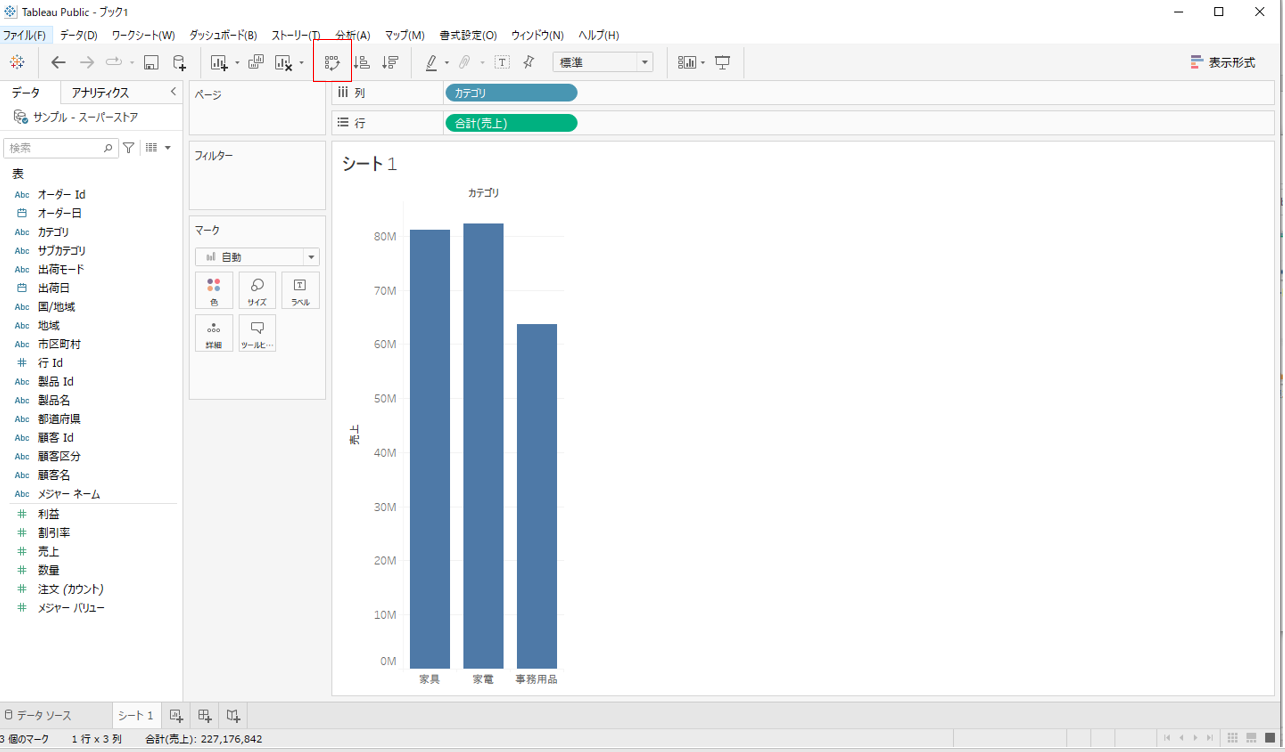
Task: Save the workbook with the floppy icon
Action: pyautogui.click(x=151, y=62)
